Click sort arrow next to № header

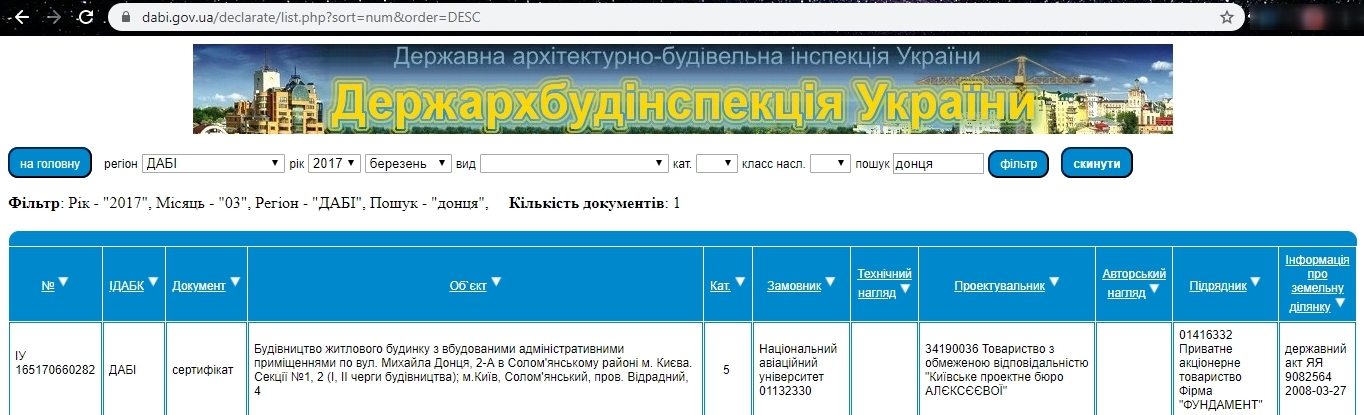coord(63,283)
